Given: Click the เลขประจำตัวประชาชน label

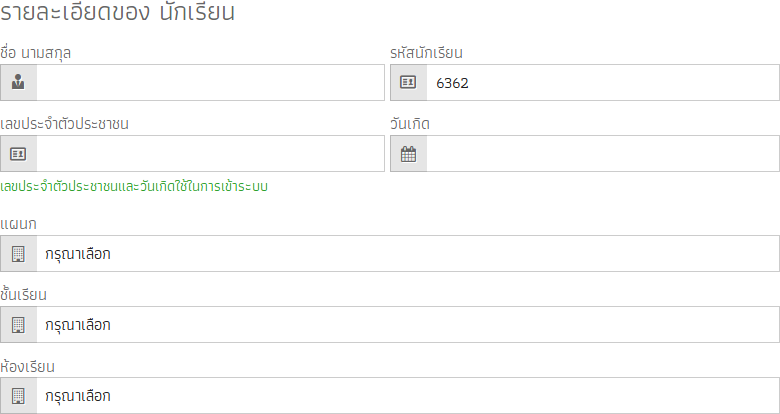Looking at the screenshot, I should tap(64, 124).
